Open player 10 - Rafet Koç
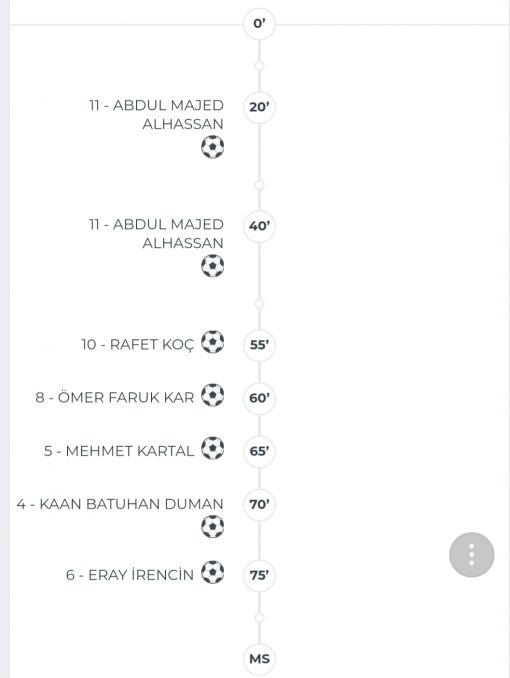 [138, 345]
